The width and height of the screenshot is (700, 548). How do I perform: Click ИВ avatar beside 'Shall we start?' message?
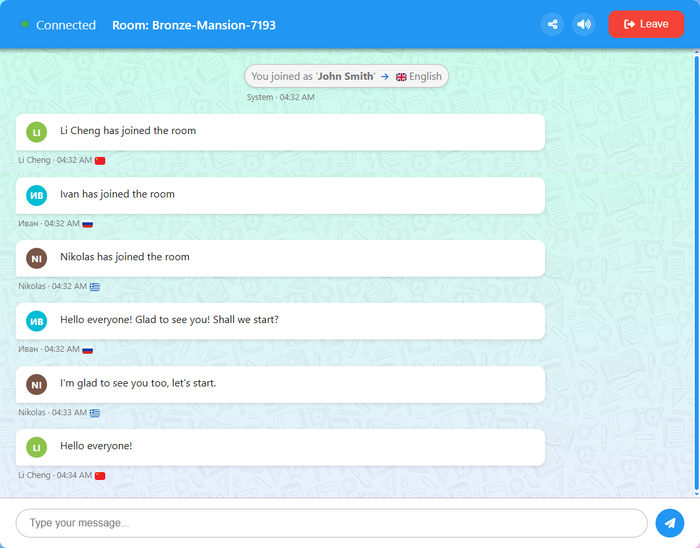click(x=37, y=321)
